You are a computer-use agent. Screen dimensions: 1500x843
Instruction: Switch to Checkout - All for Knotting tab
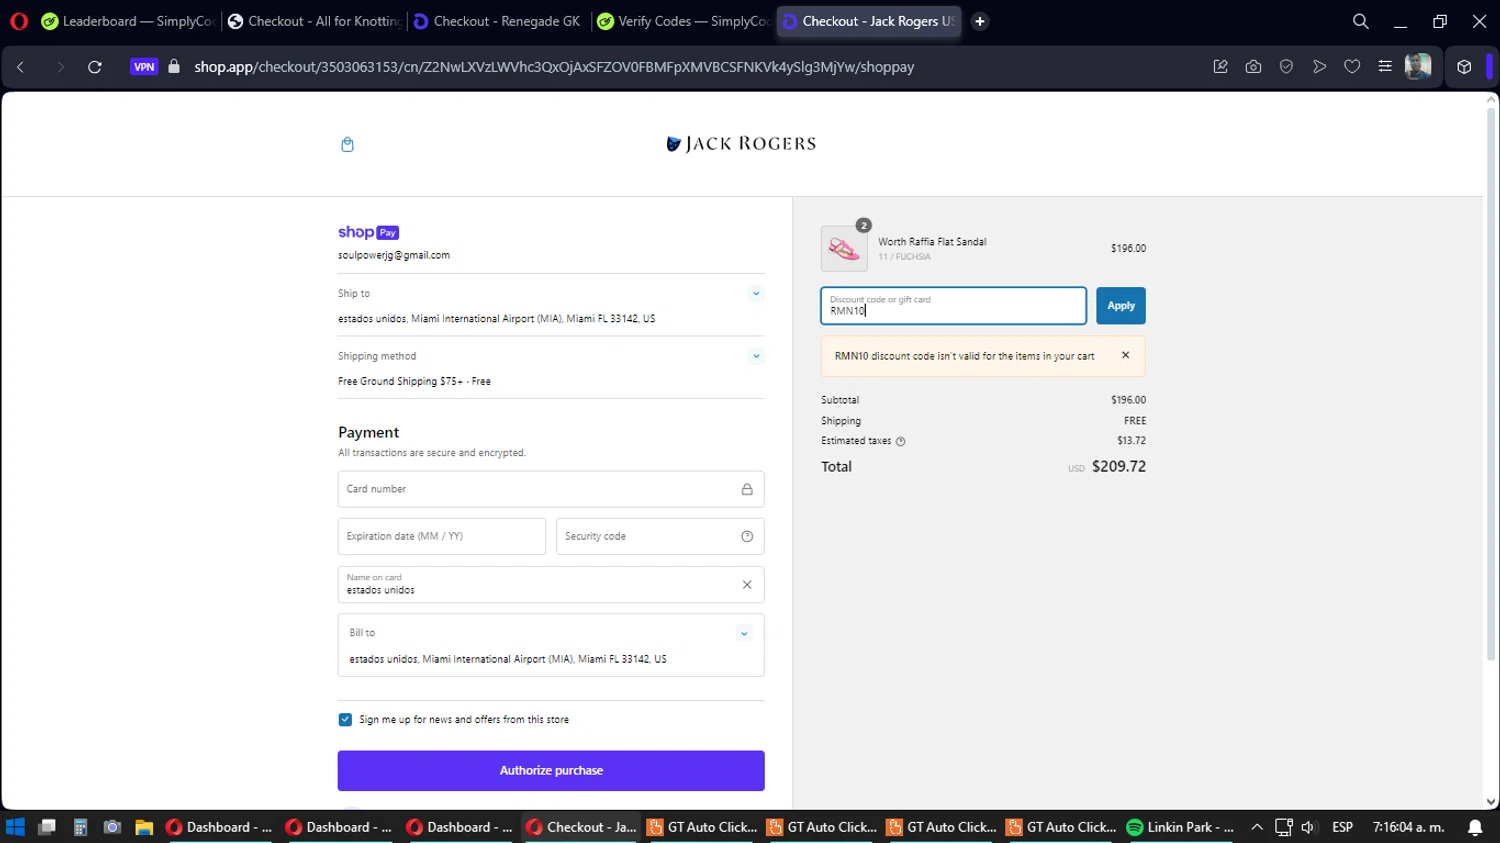pyautogui.click(x=314, y=21)
